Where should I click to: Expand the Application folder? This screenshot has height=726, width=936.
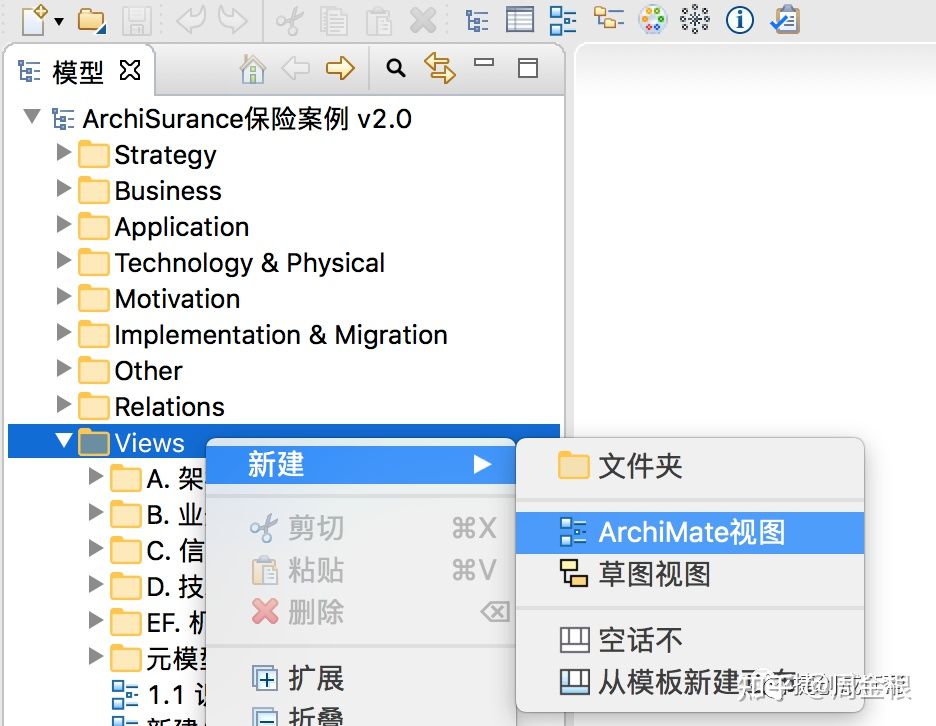click(63, 224)
